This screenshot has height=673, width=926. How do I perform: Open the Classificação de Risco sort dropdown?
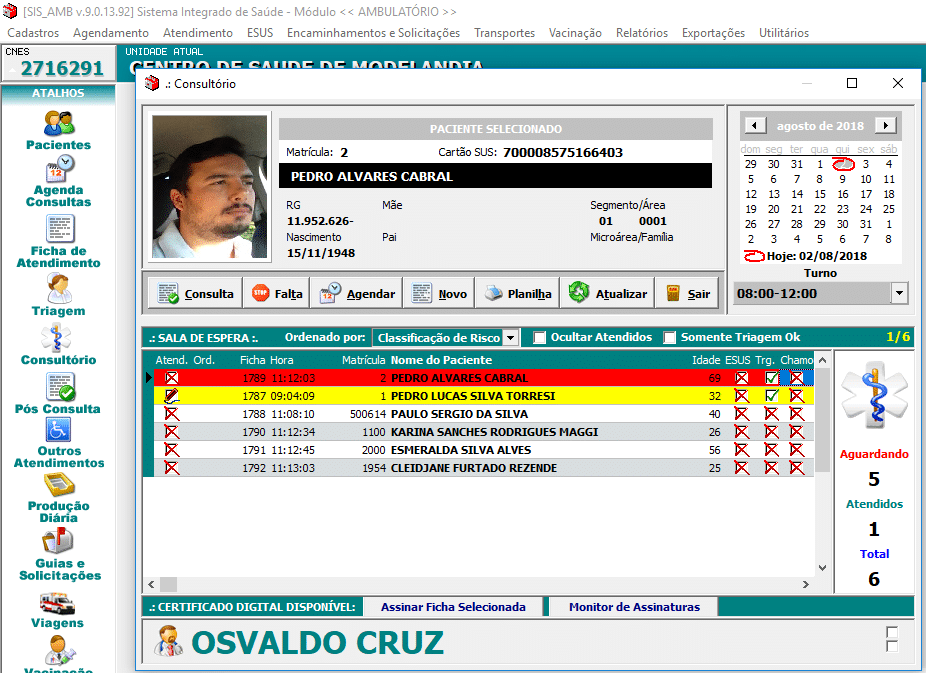pos(510,338)
